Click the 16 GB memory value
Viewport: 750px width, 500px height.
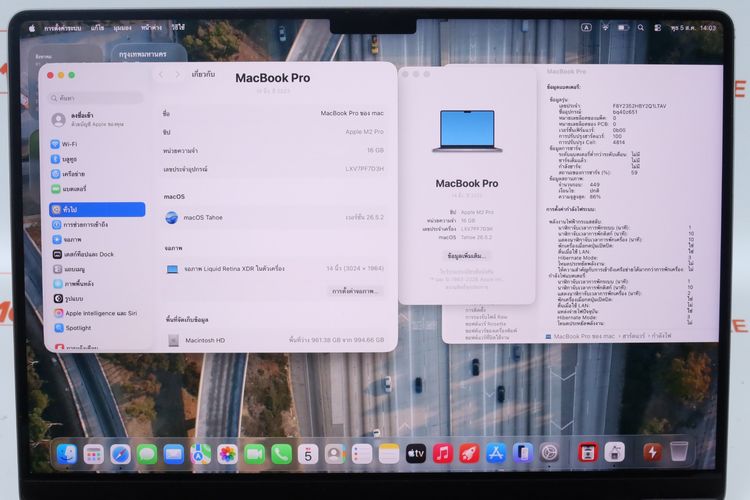(x=375, y=150)
